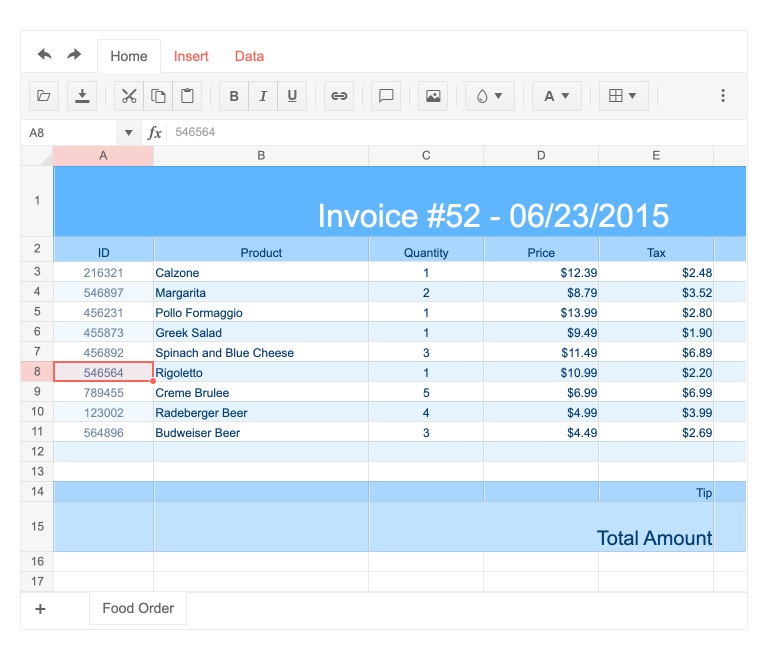Insert an image using picture icon
770x665 pixels.
(x=433, y=96)
